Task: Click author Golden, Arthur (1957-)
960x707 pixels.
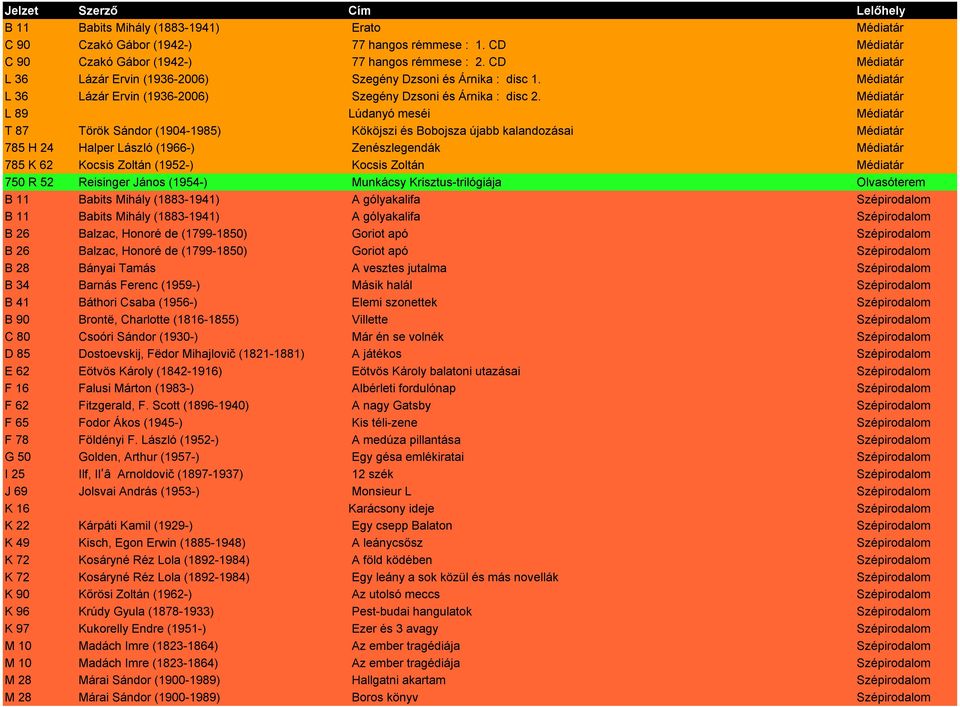Action: point(139,456)
